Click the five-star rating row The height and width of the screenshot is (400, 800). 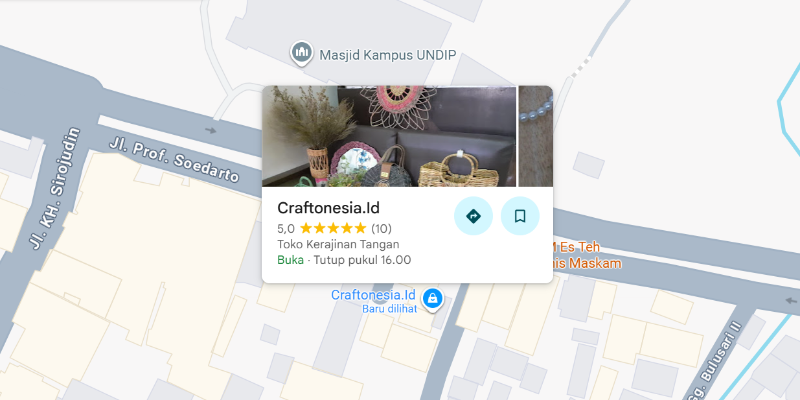(334, 228)
